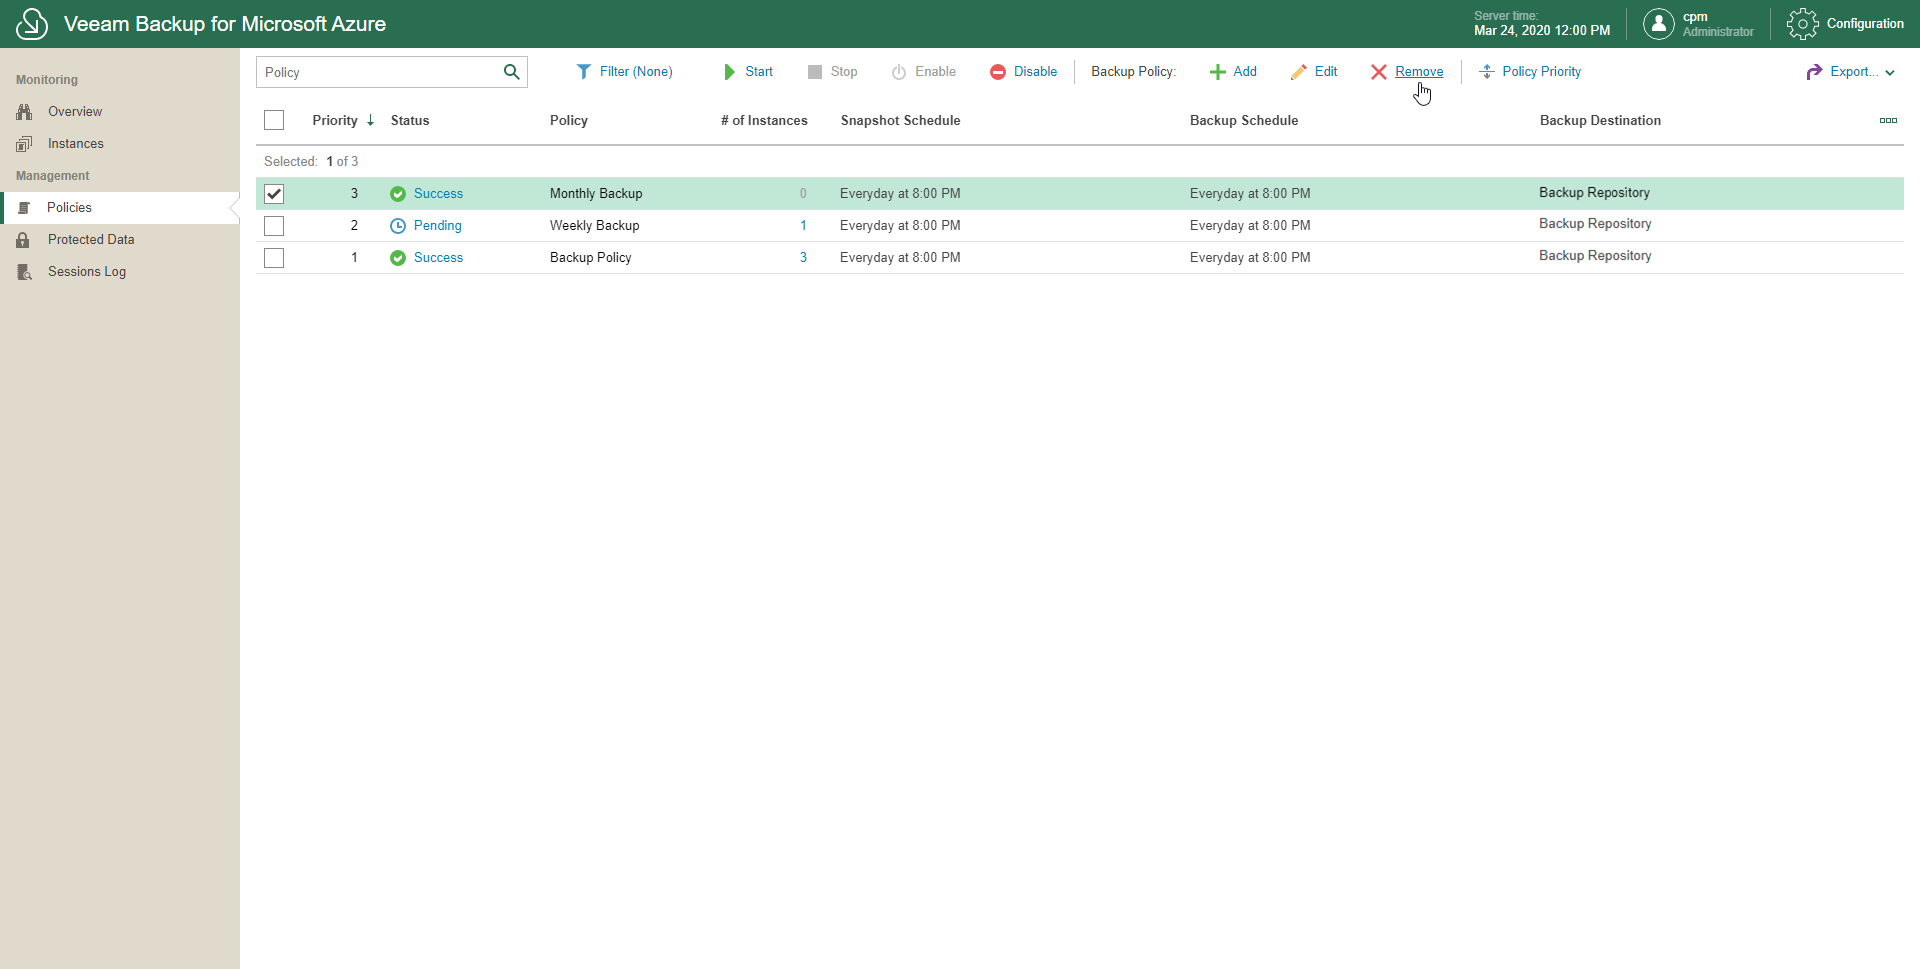Click the Filter funnel icon
The height and width of the screenshot is (969, 1920).
pos(584,72)
